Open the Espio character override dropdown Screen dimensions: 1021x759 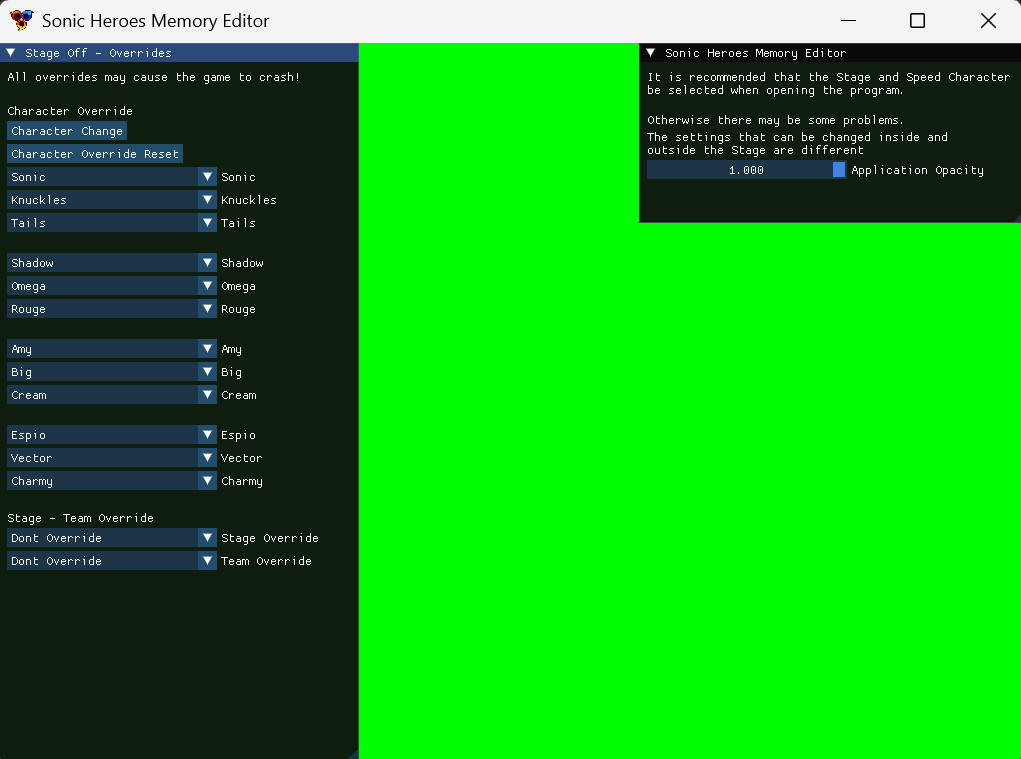point(207,434)
